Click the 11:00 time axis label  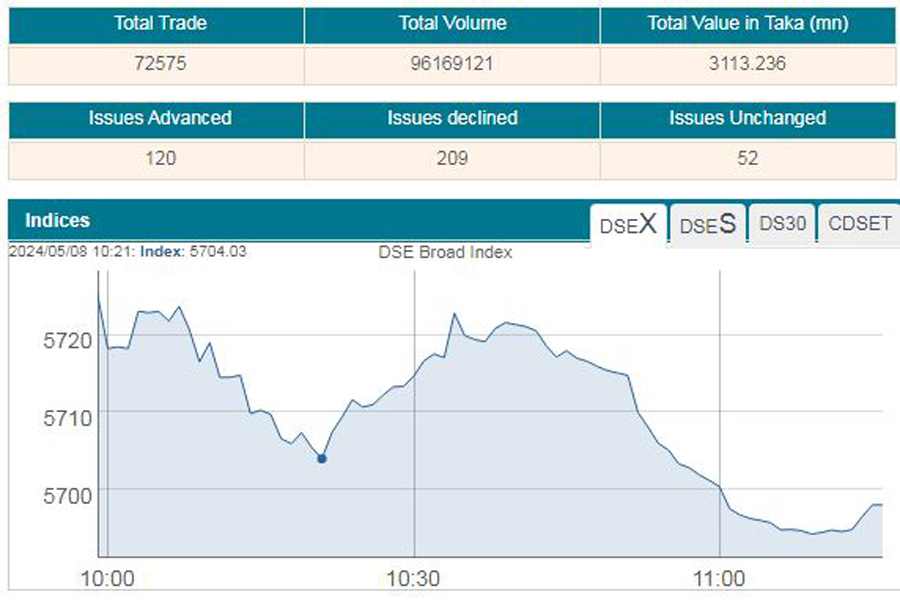coord(720,579)
